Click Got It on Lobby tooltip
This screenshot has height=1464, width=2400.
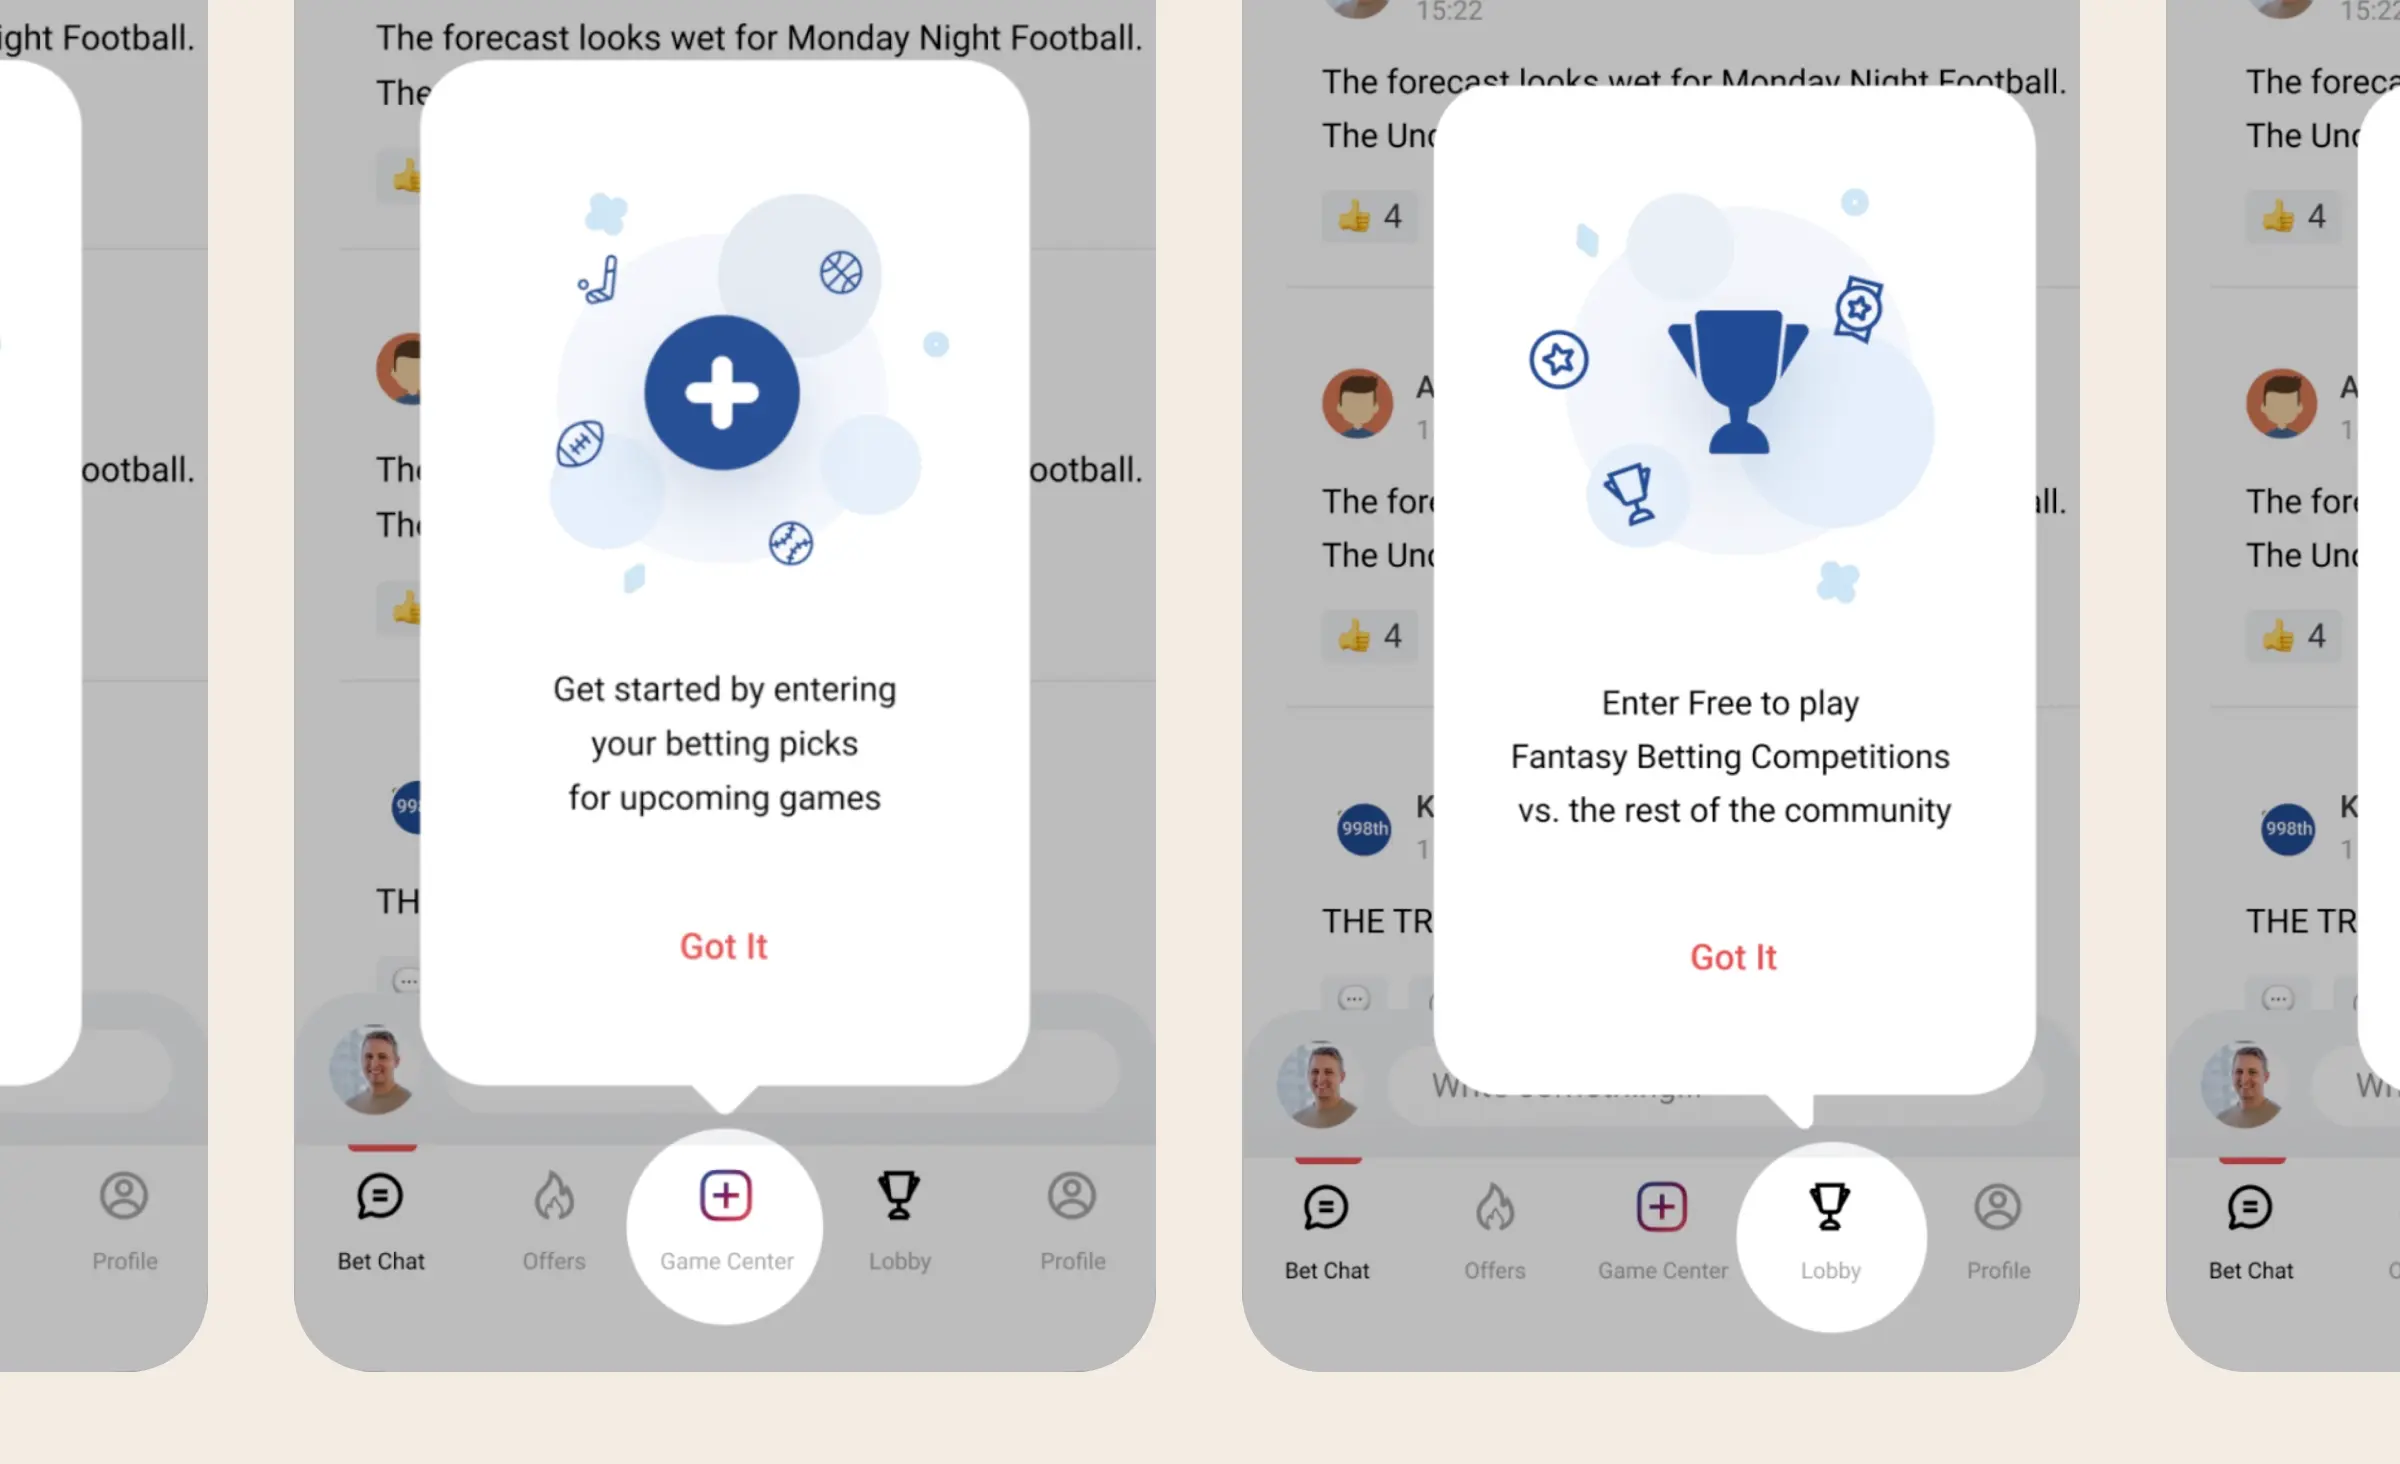[x=1730, y=957]
